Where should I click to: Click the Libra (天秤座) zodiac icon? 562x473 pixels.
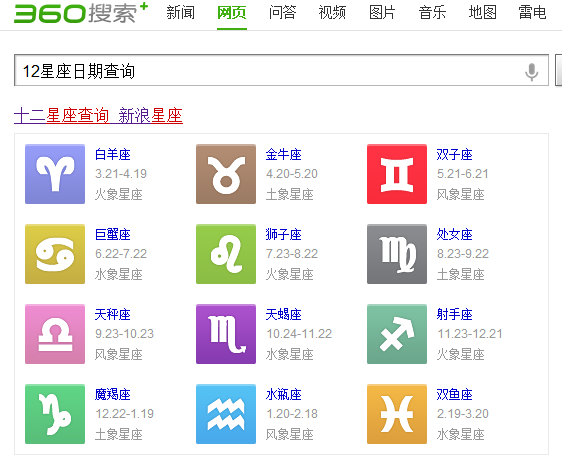click(x=55, y=334)
